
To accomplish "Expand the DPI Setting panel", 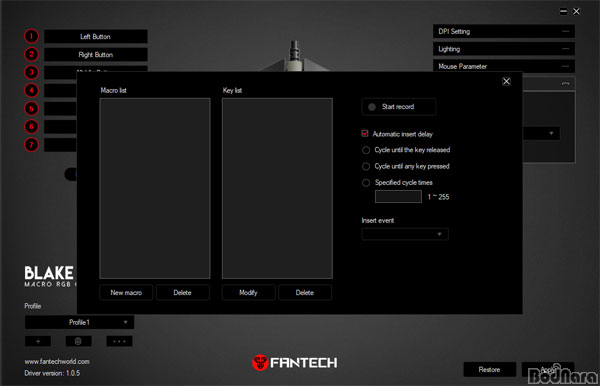I will 504,31.
